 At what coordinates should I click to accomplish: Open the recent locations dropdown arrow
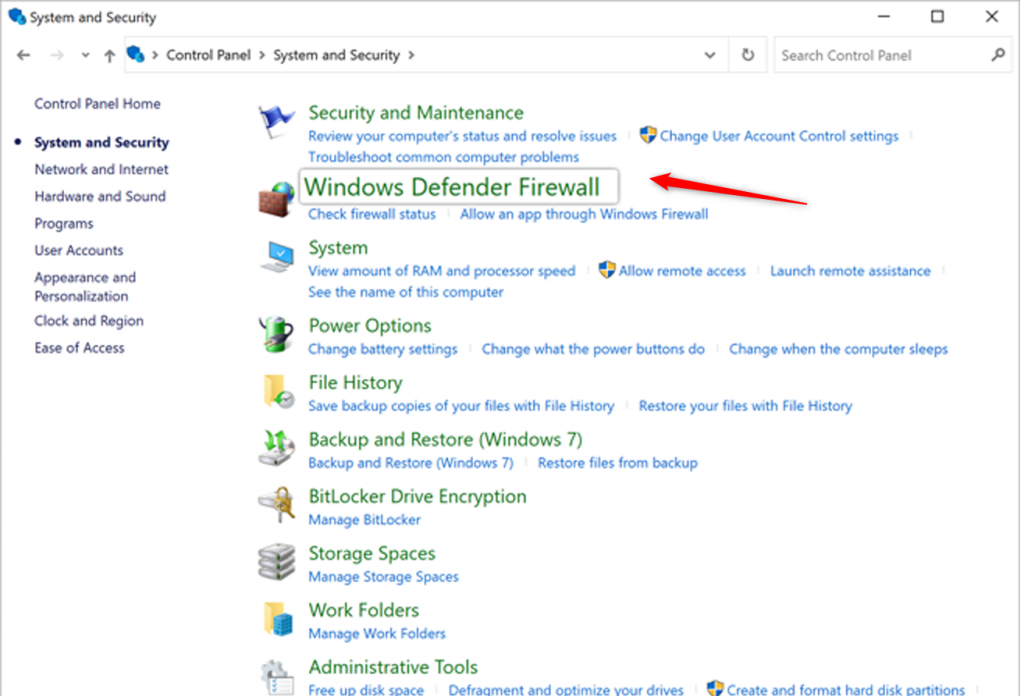(84, 56)
